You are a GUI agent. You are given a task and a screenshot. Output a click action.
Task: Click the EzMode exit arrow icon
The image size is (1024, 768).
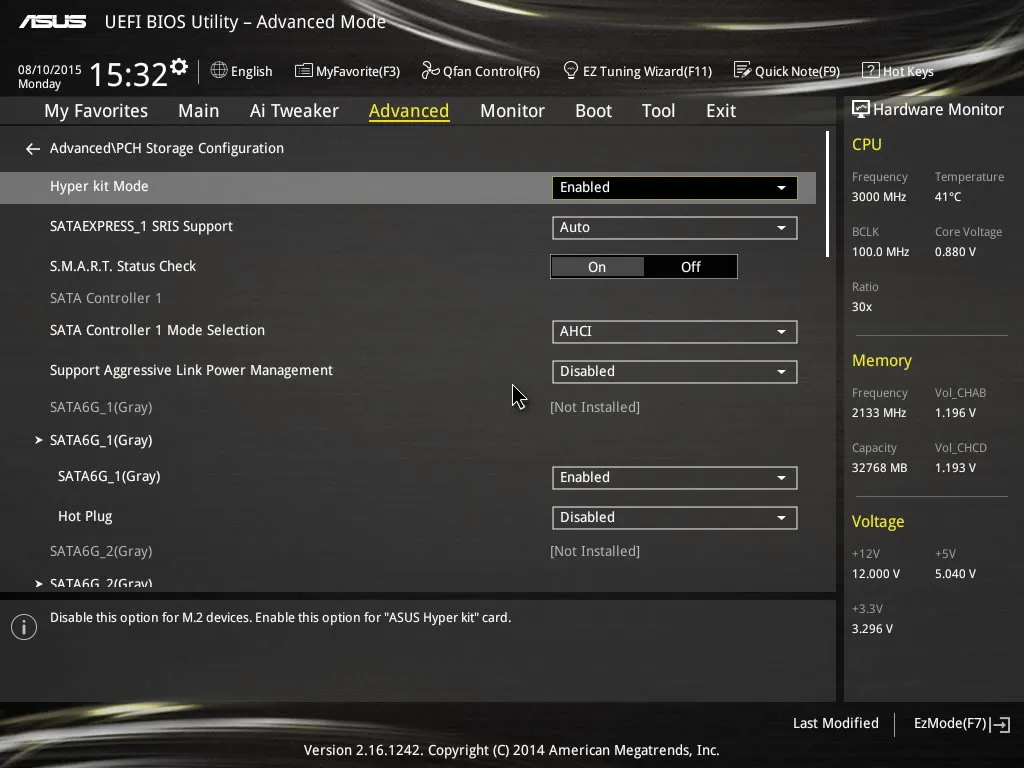click(1000, 724)
